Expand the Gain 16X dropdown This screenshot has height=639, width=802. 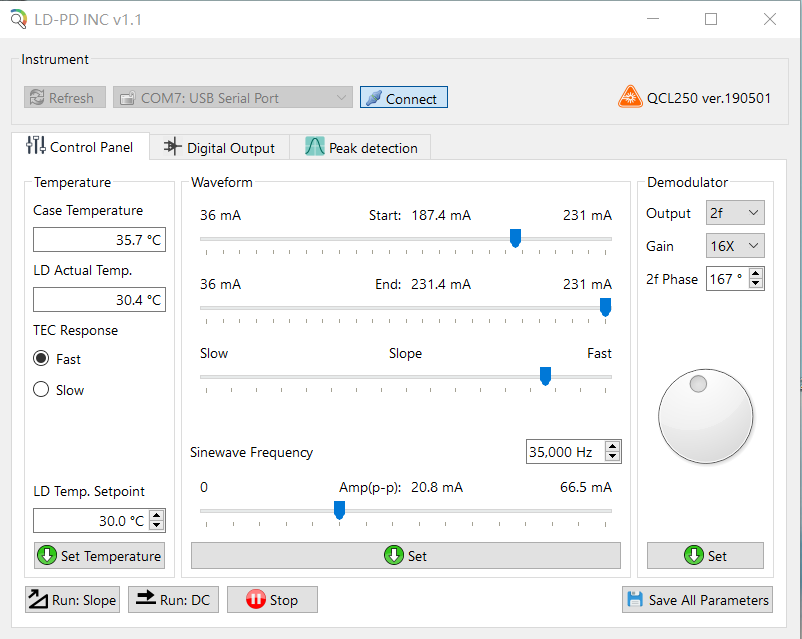735,246
